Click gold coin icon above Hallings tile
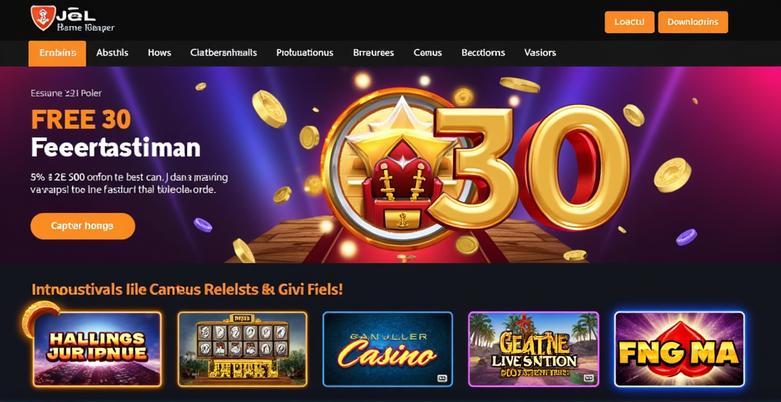 tap(41, 318)
